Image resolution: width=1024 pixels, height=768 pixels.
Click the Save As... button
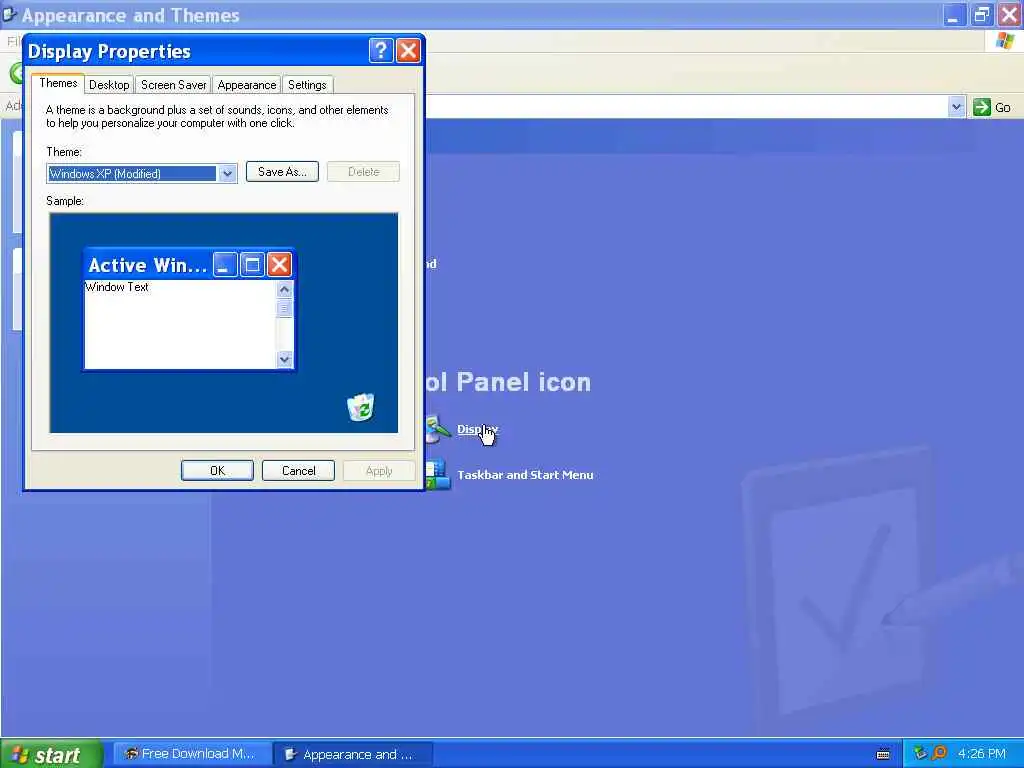point(282,172)
